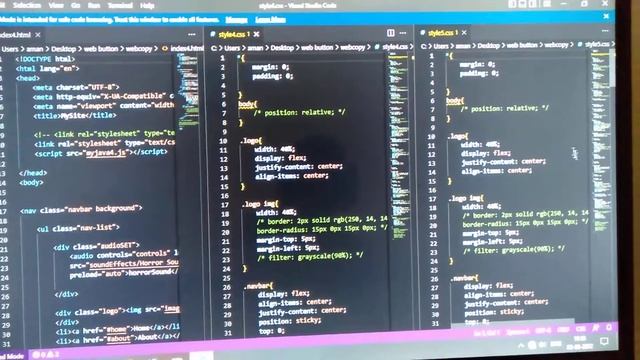
Task: Close the index4.html tab
Action: click(x=38, y=35)
